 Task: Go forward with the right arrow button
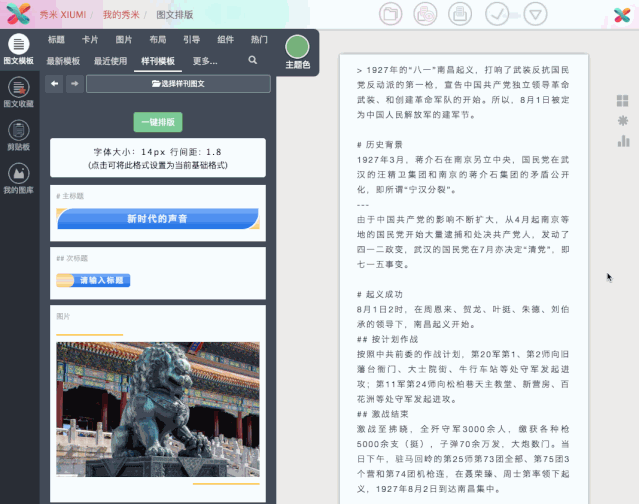coord(75,84)
